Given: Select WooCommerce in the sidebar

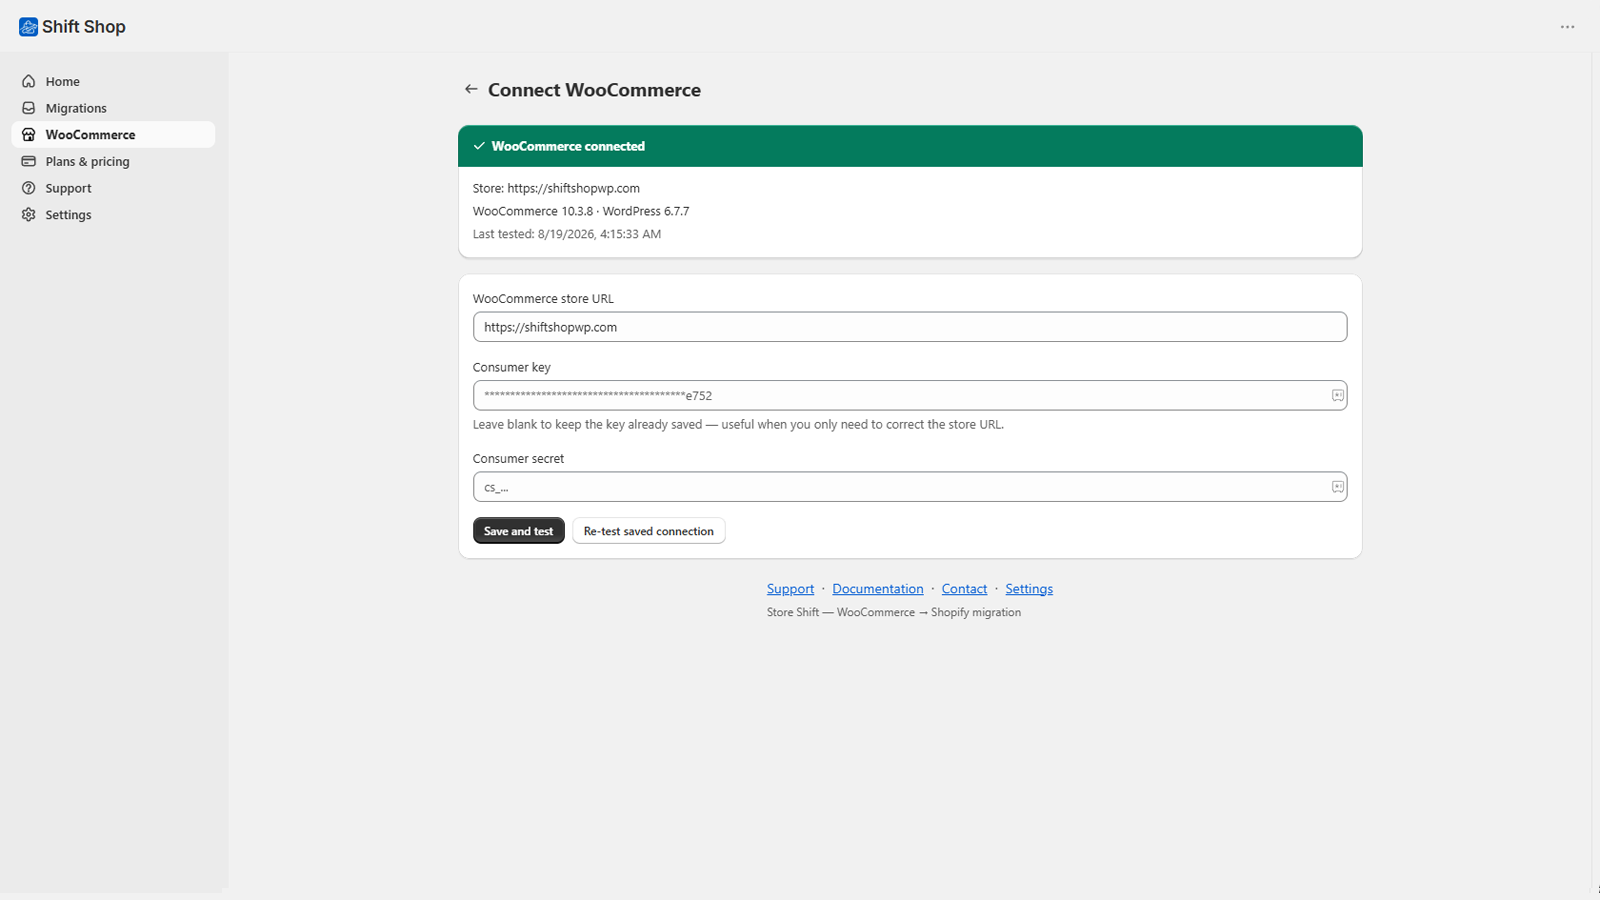Looking at the screenshot, I should (x=113, y=134).
